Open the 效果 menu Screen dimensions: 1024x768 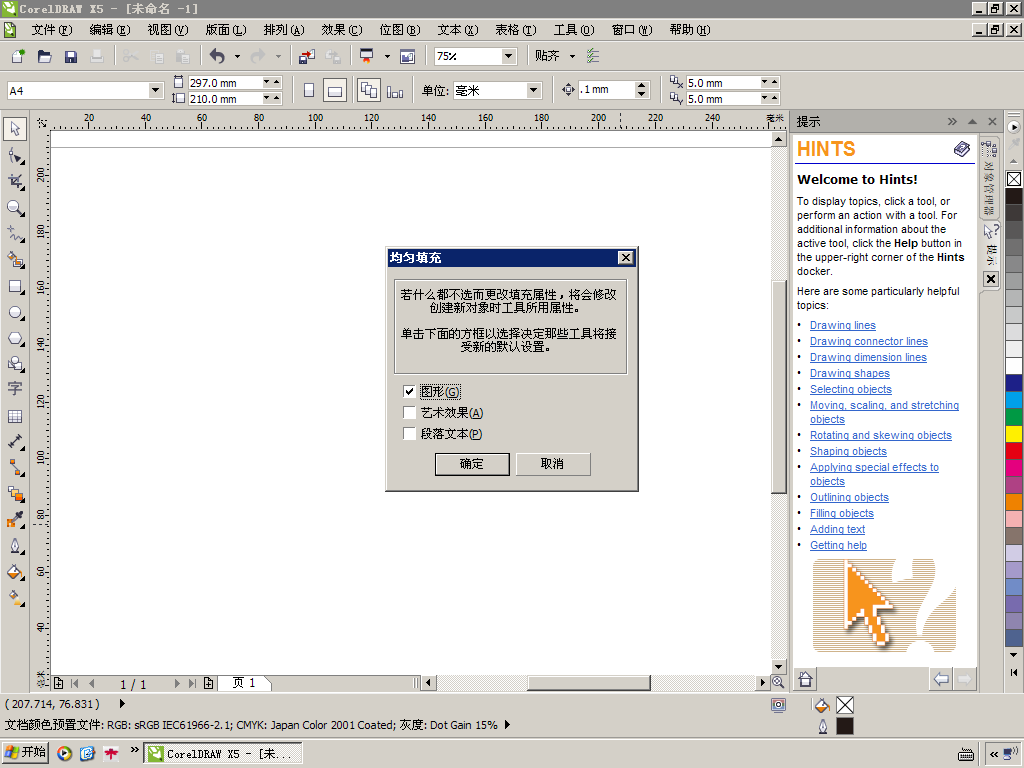click(x=341, y=30)
